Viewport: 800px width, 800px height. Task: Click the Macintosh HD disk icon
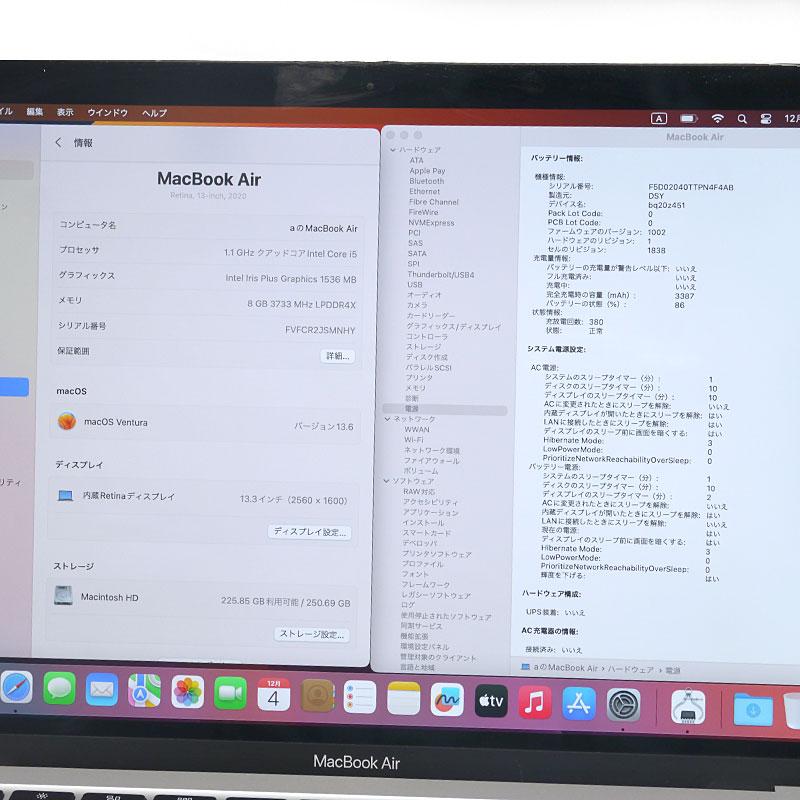(x=63, y=596)
